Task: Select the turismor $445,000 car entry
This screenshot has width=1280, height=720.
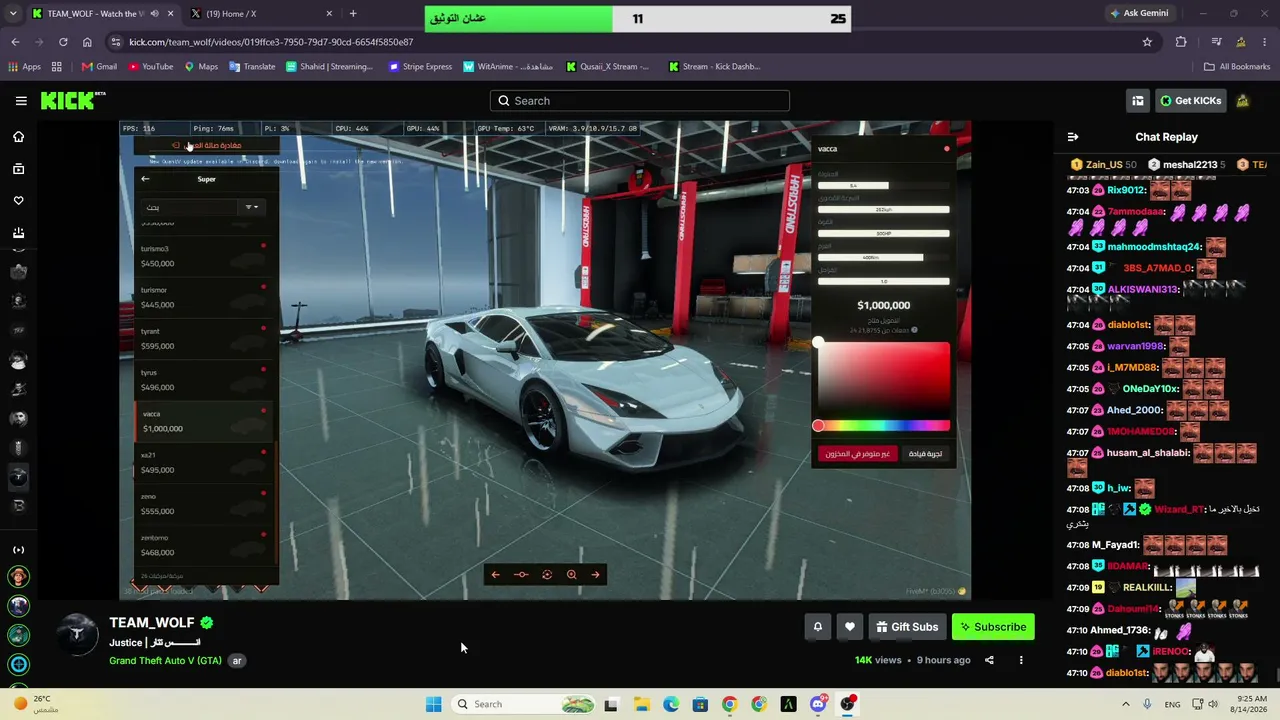Action: pyautogui.click(x=204, y=297)
